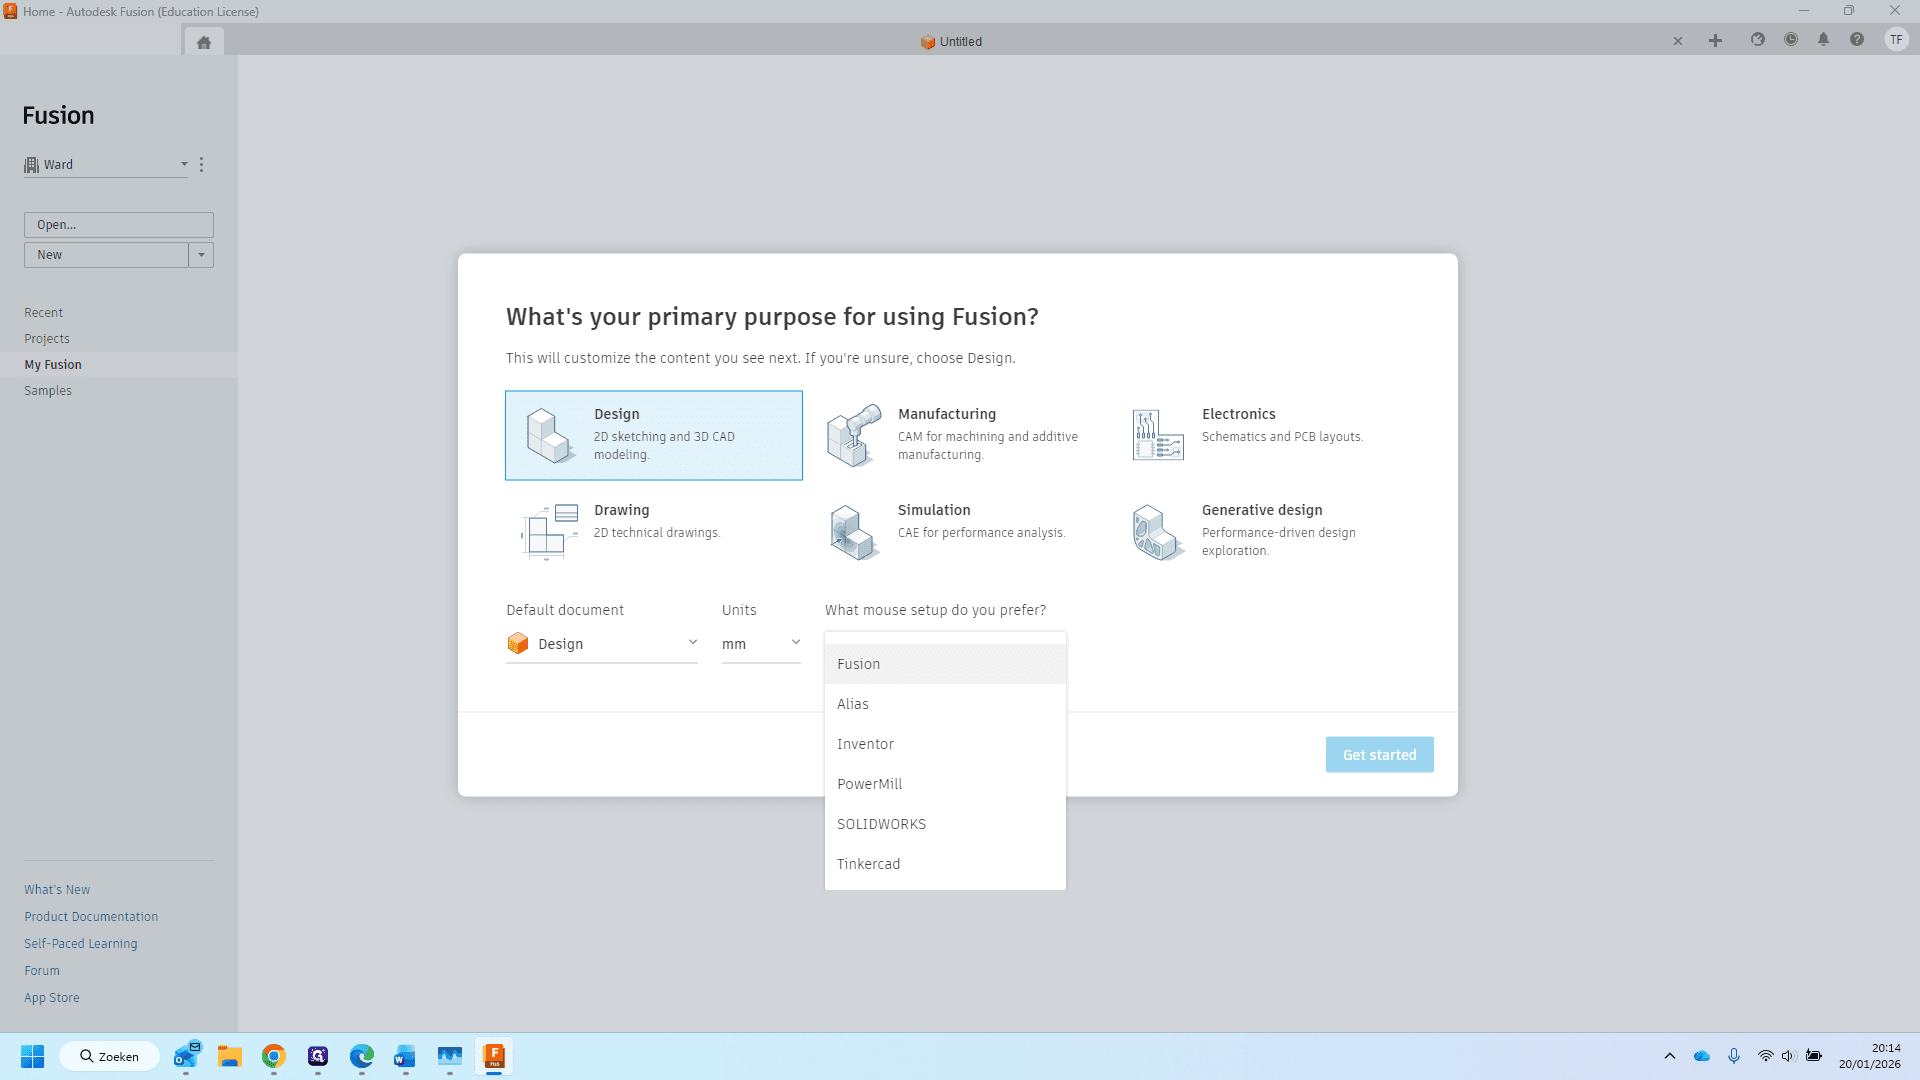Check job status clock icon
The image size is (1920, 1080).
1791,40
